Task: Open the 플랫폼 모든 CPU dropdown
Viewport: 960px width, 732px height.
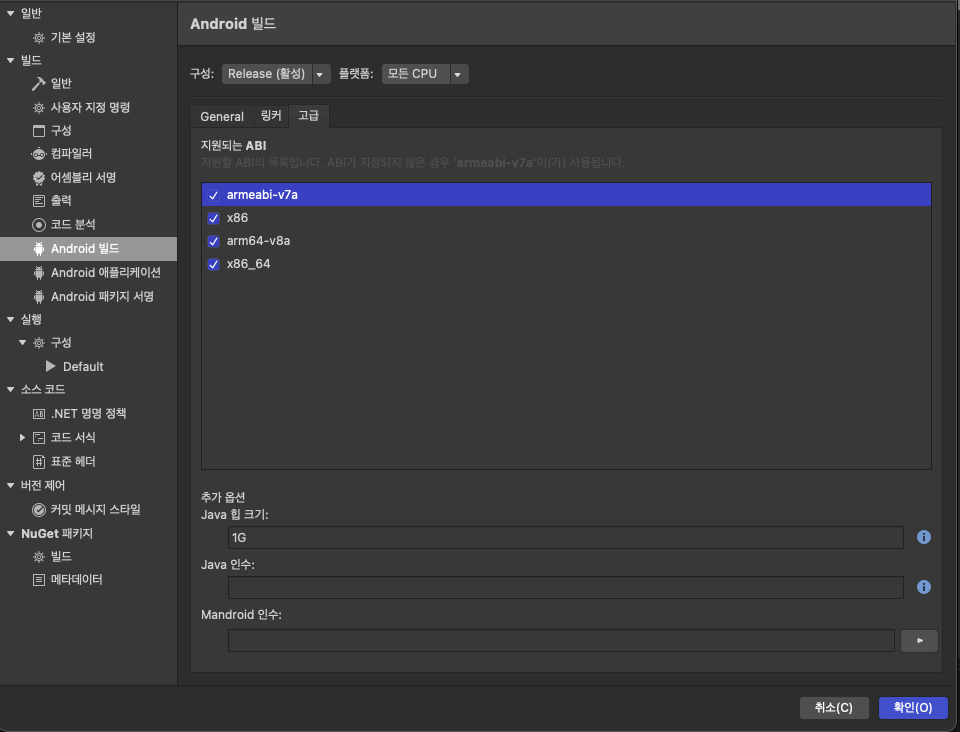Action: [425, 74]
